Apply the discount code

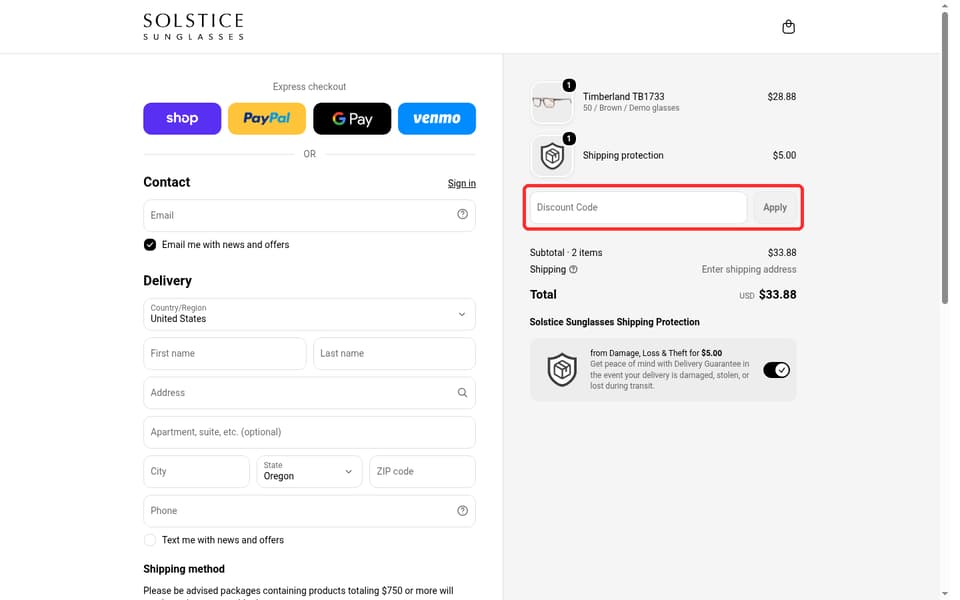tap(774, 208)
